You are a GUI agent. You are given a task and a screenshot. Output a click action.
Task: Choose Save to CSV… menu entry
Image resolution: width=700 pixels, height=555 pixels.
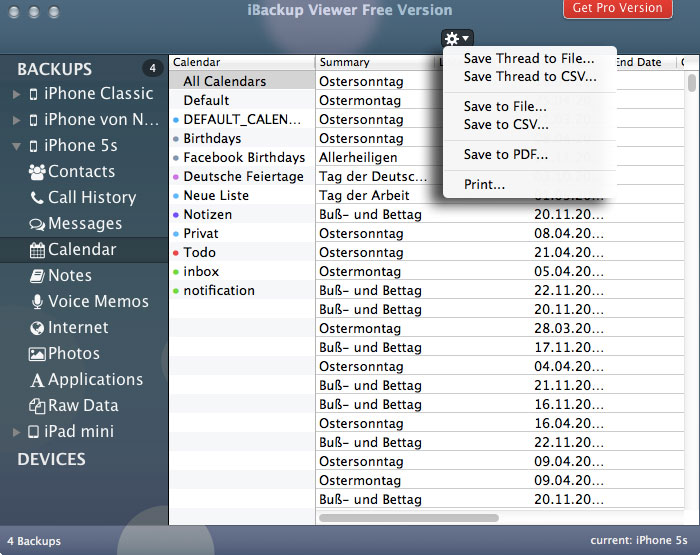point(529,125)
